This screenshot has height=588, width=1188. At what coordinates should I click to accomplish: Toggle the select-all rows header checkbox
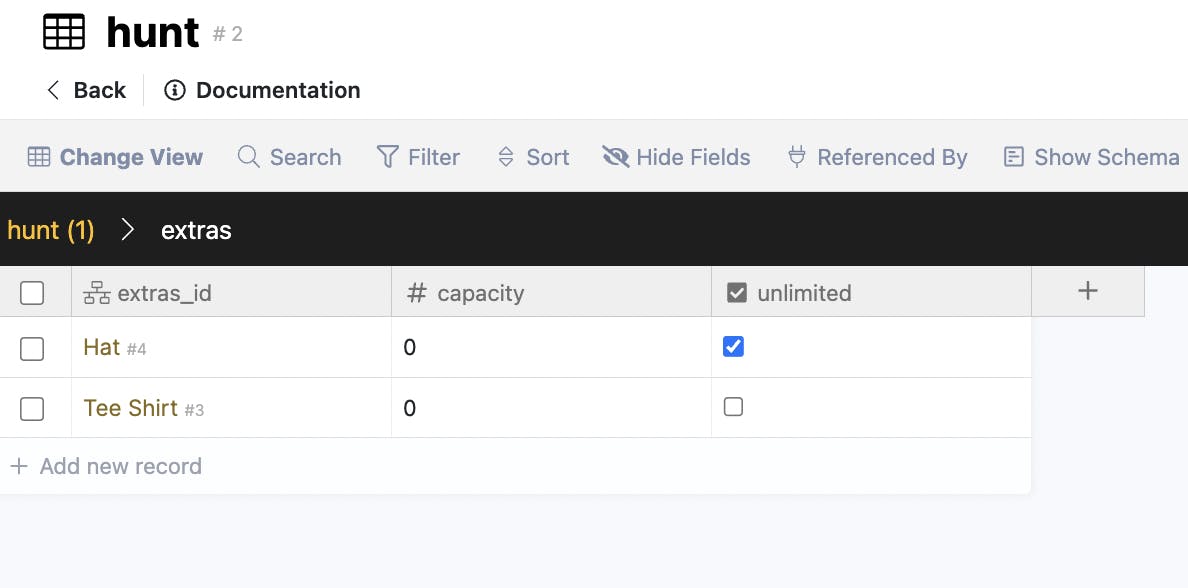32,293
